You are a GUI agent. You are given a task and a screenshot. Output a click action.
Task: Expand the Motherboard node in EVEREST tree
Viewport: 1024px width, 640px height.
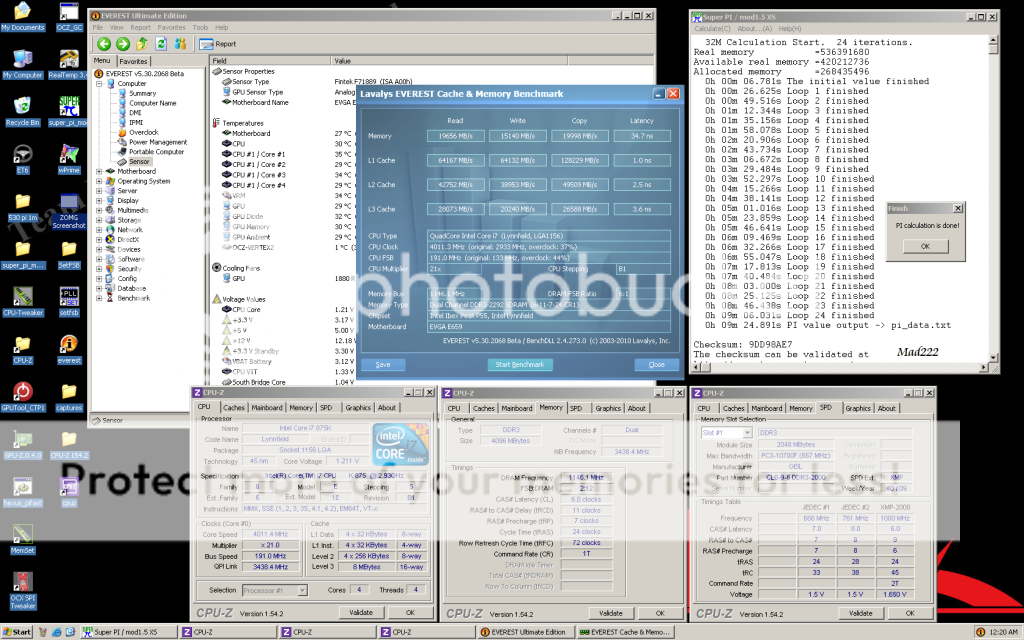click(x=98, y=171)
